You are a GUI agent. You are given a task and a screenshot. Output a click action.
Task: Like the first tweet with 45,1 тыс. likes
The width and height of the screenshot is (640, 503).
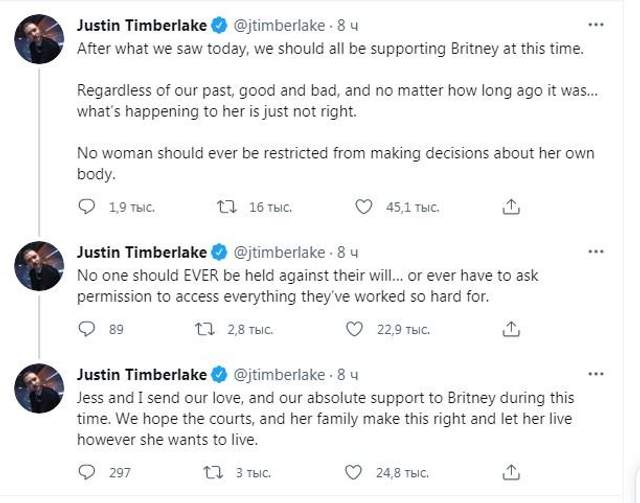click(x=364, y=207)
